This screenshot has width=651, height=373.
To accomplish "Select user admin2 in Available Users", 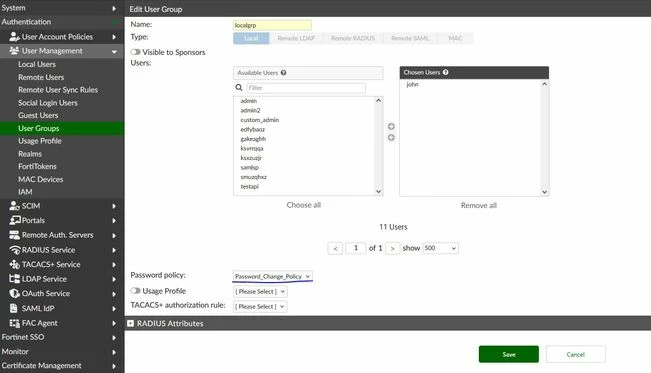I will click(250, 110).
